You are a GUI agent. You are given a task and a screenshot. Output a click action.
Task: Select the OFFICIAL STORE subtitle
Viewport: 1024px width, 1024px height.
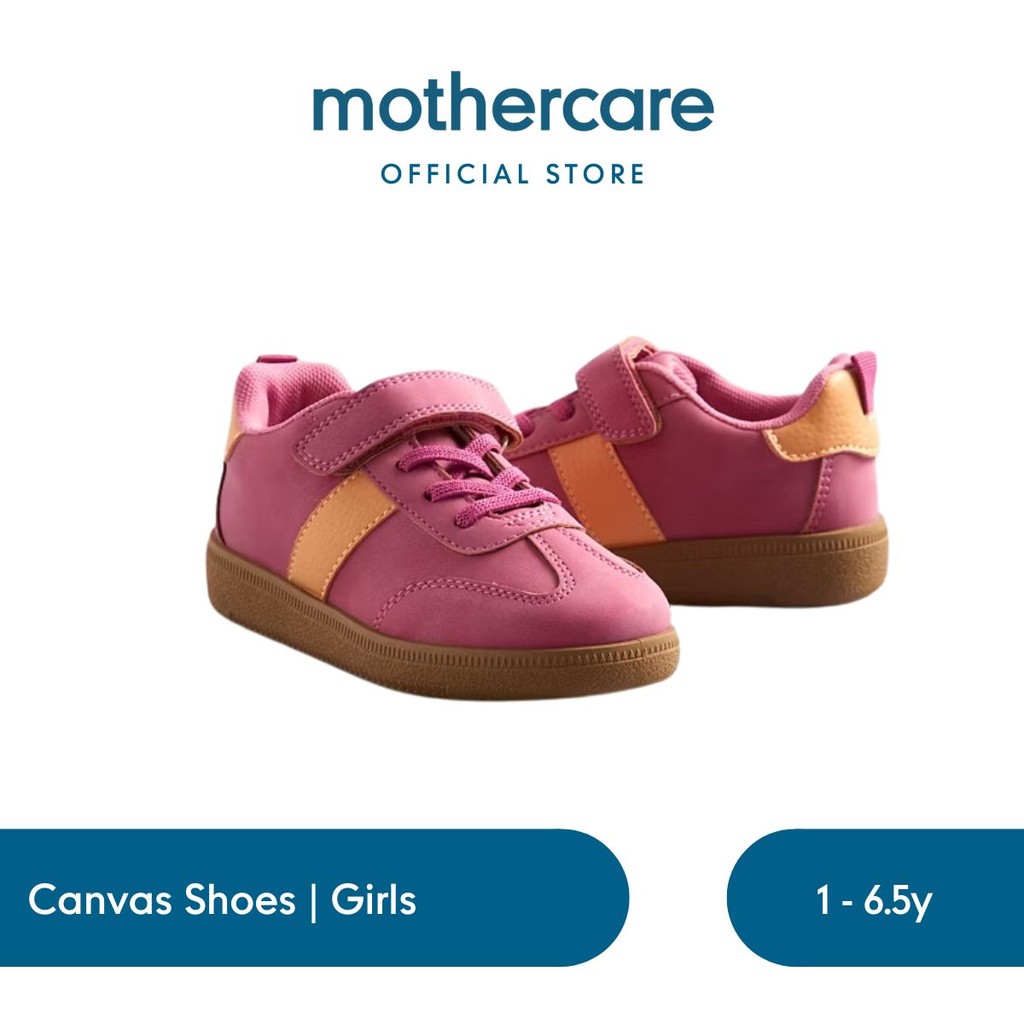[513, 174]
